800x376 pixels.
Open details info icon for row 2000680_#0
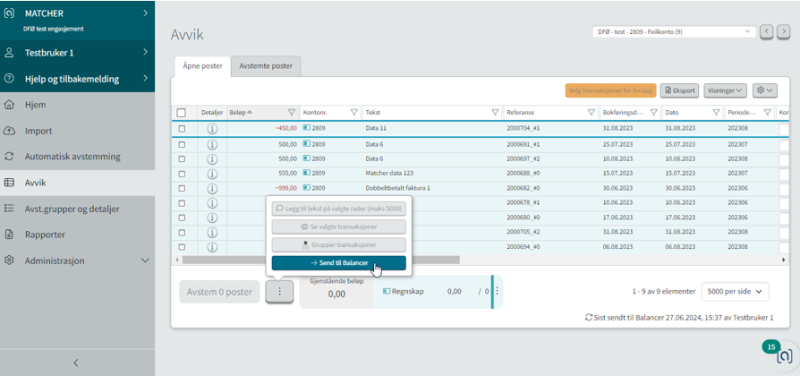[212, 217]
